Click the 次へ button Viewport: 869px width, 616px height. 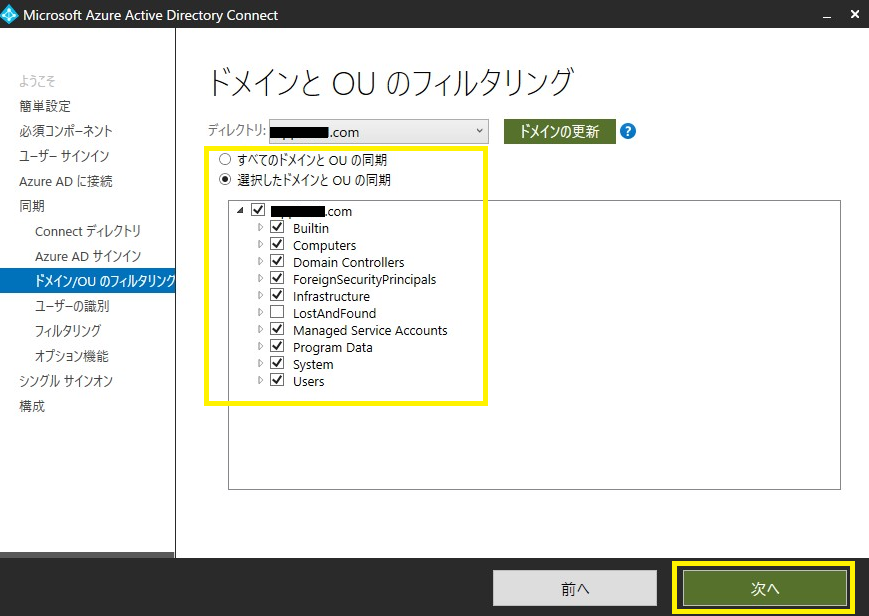(x=765, y=588)
